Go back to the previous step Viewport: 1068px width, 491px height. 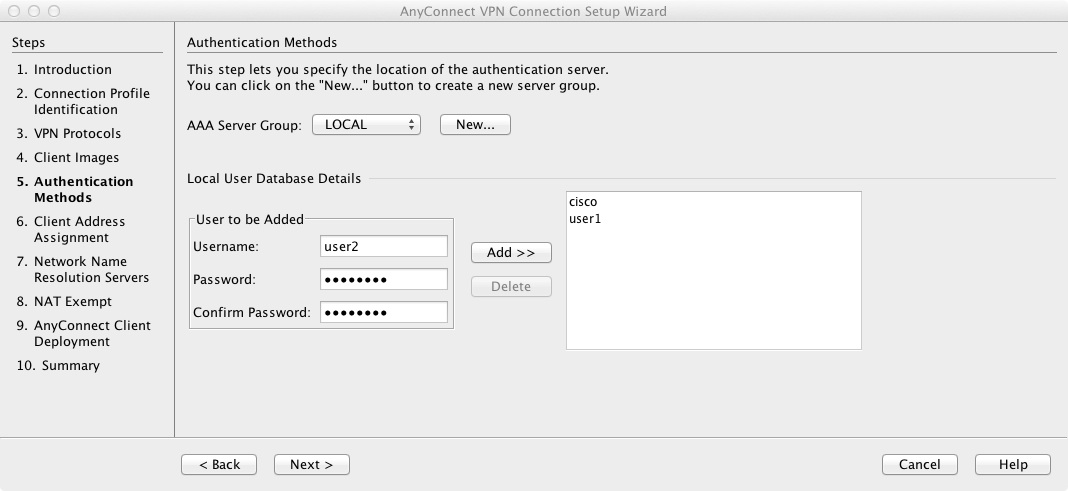click(x=219, y=464)
